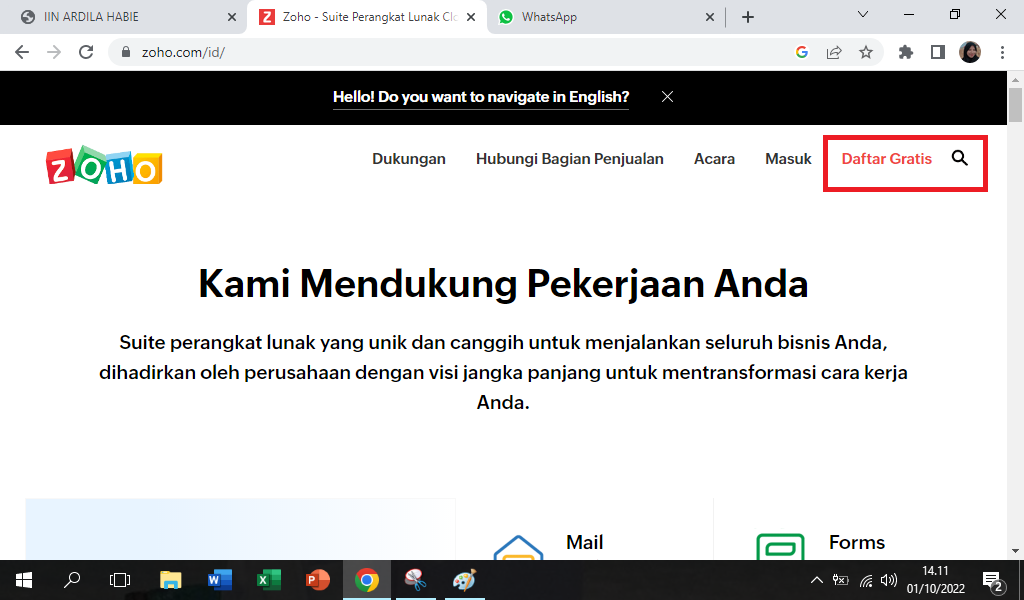Click Daftar Gratis to sign up
This screenshot has width=1024, height=600.
click(887, 159)
